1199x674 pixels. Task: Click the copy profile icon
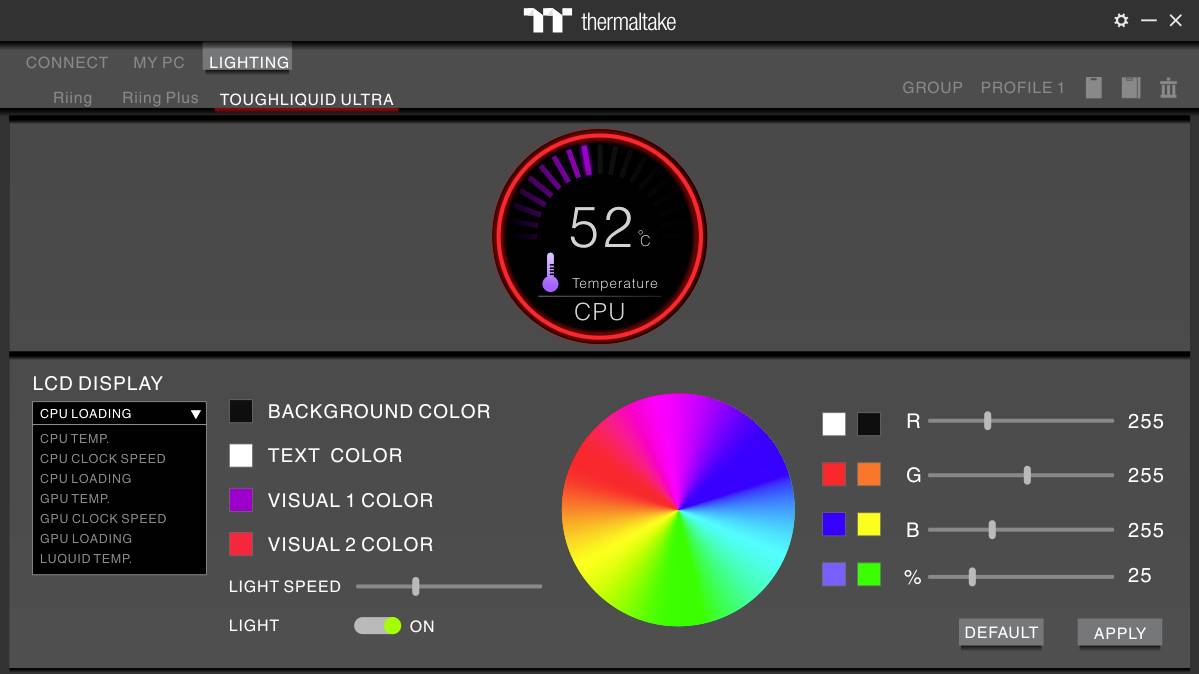[1093, 88]
